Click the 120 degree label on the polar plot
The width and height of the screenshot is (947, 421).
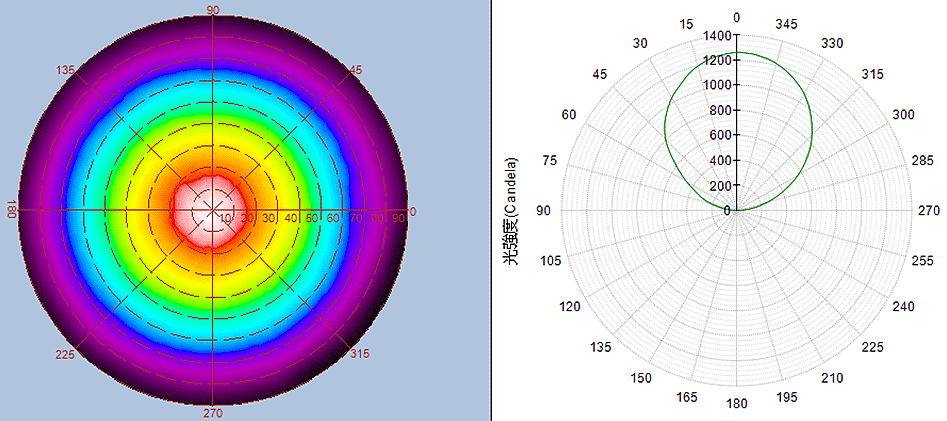[x=571, y=306]
